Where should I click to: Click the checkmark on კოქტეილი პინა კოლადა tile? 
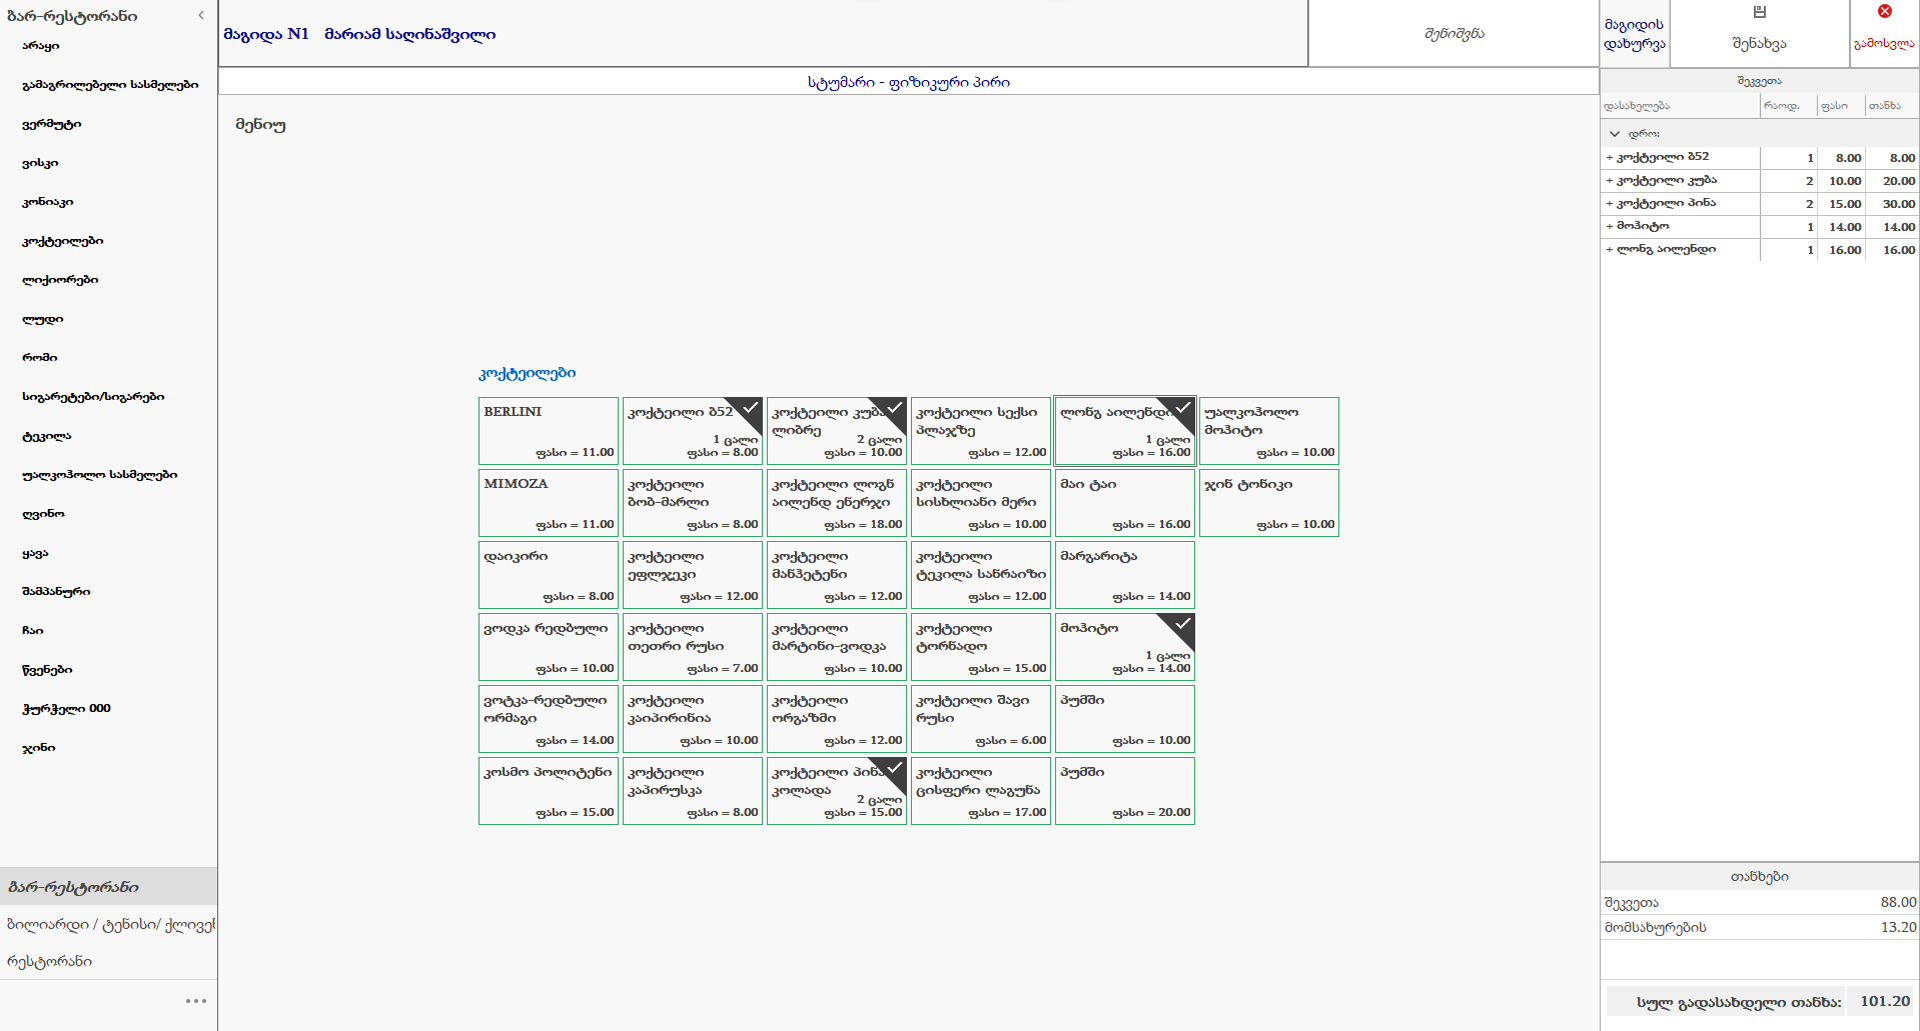(x=893, y=768)
